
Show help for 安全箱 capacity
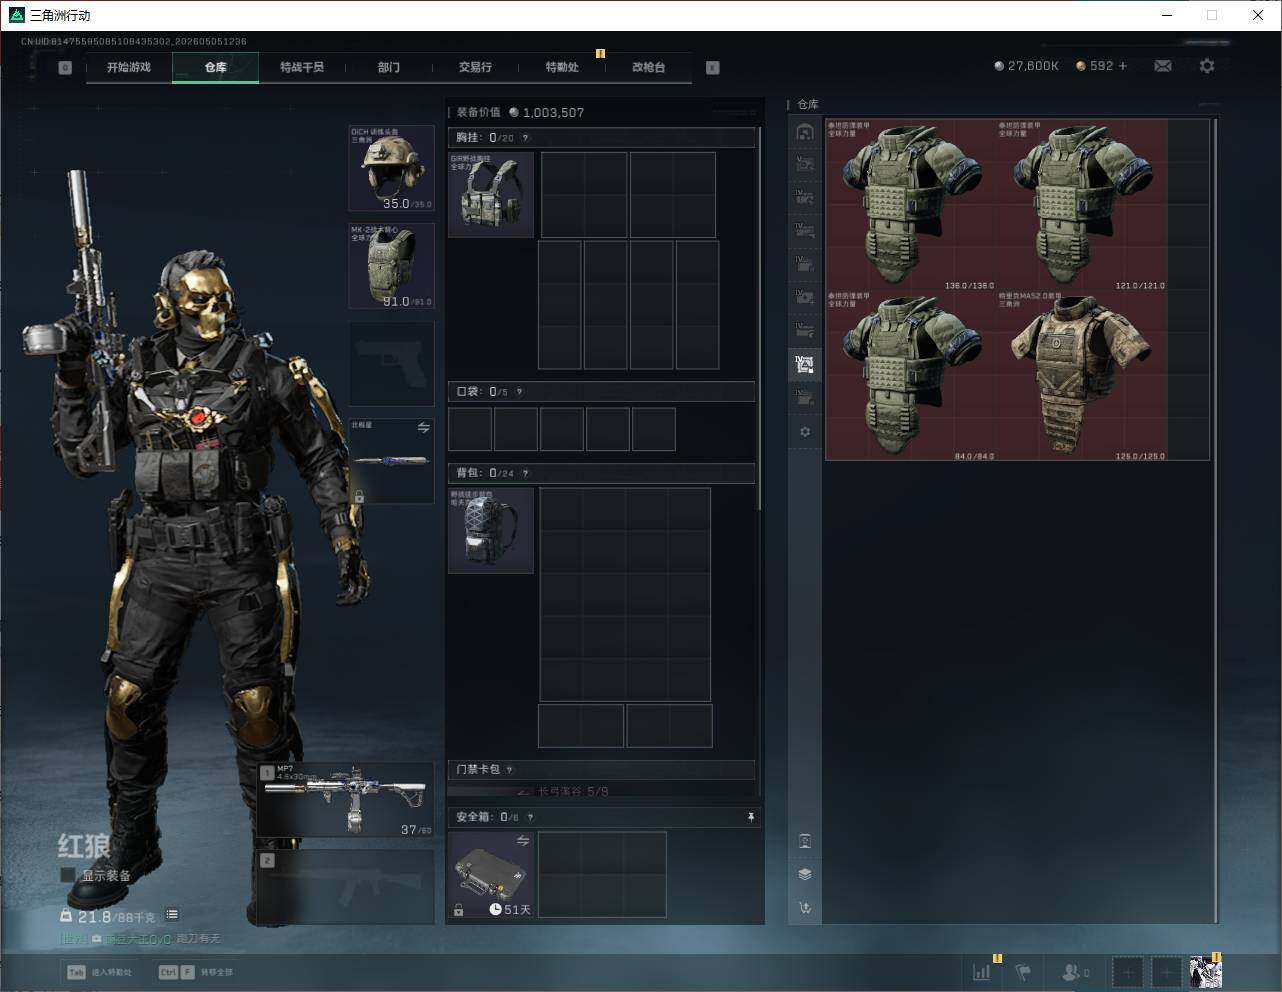point(530,817)
